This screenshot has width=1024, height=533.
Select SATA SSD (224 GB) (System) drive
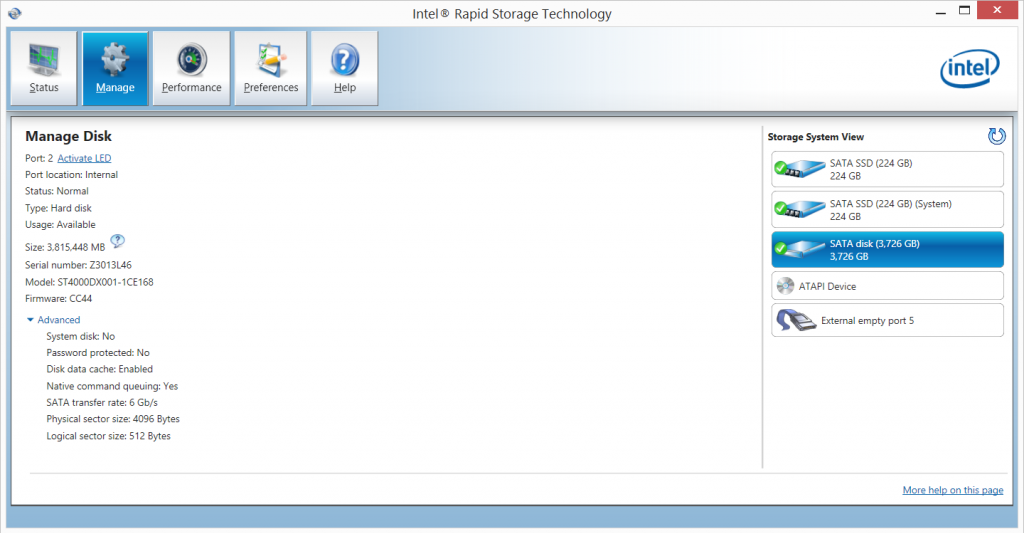[x=887, y=210]
